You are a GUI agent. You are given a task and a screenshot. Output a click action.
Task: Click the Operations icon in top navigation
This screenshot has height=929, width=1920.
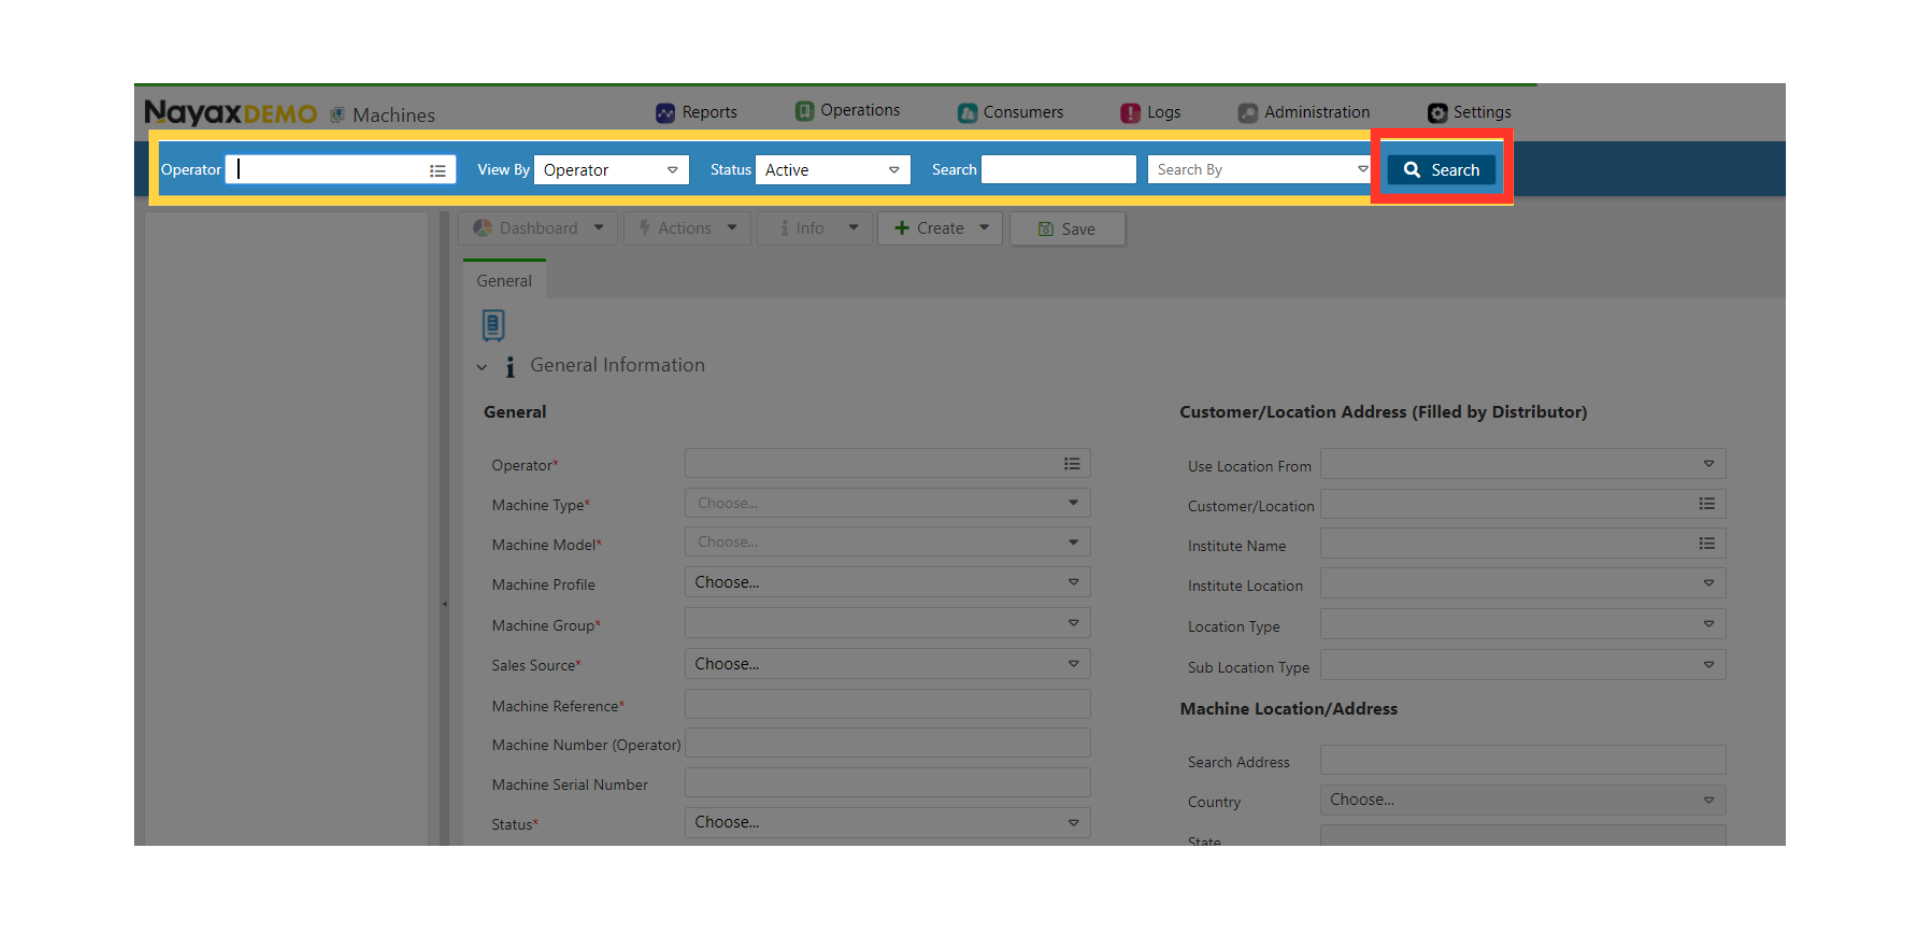804,111
